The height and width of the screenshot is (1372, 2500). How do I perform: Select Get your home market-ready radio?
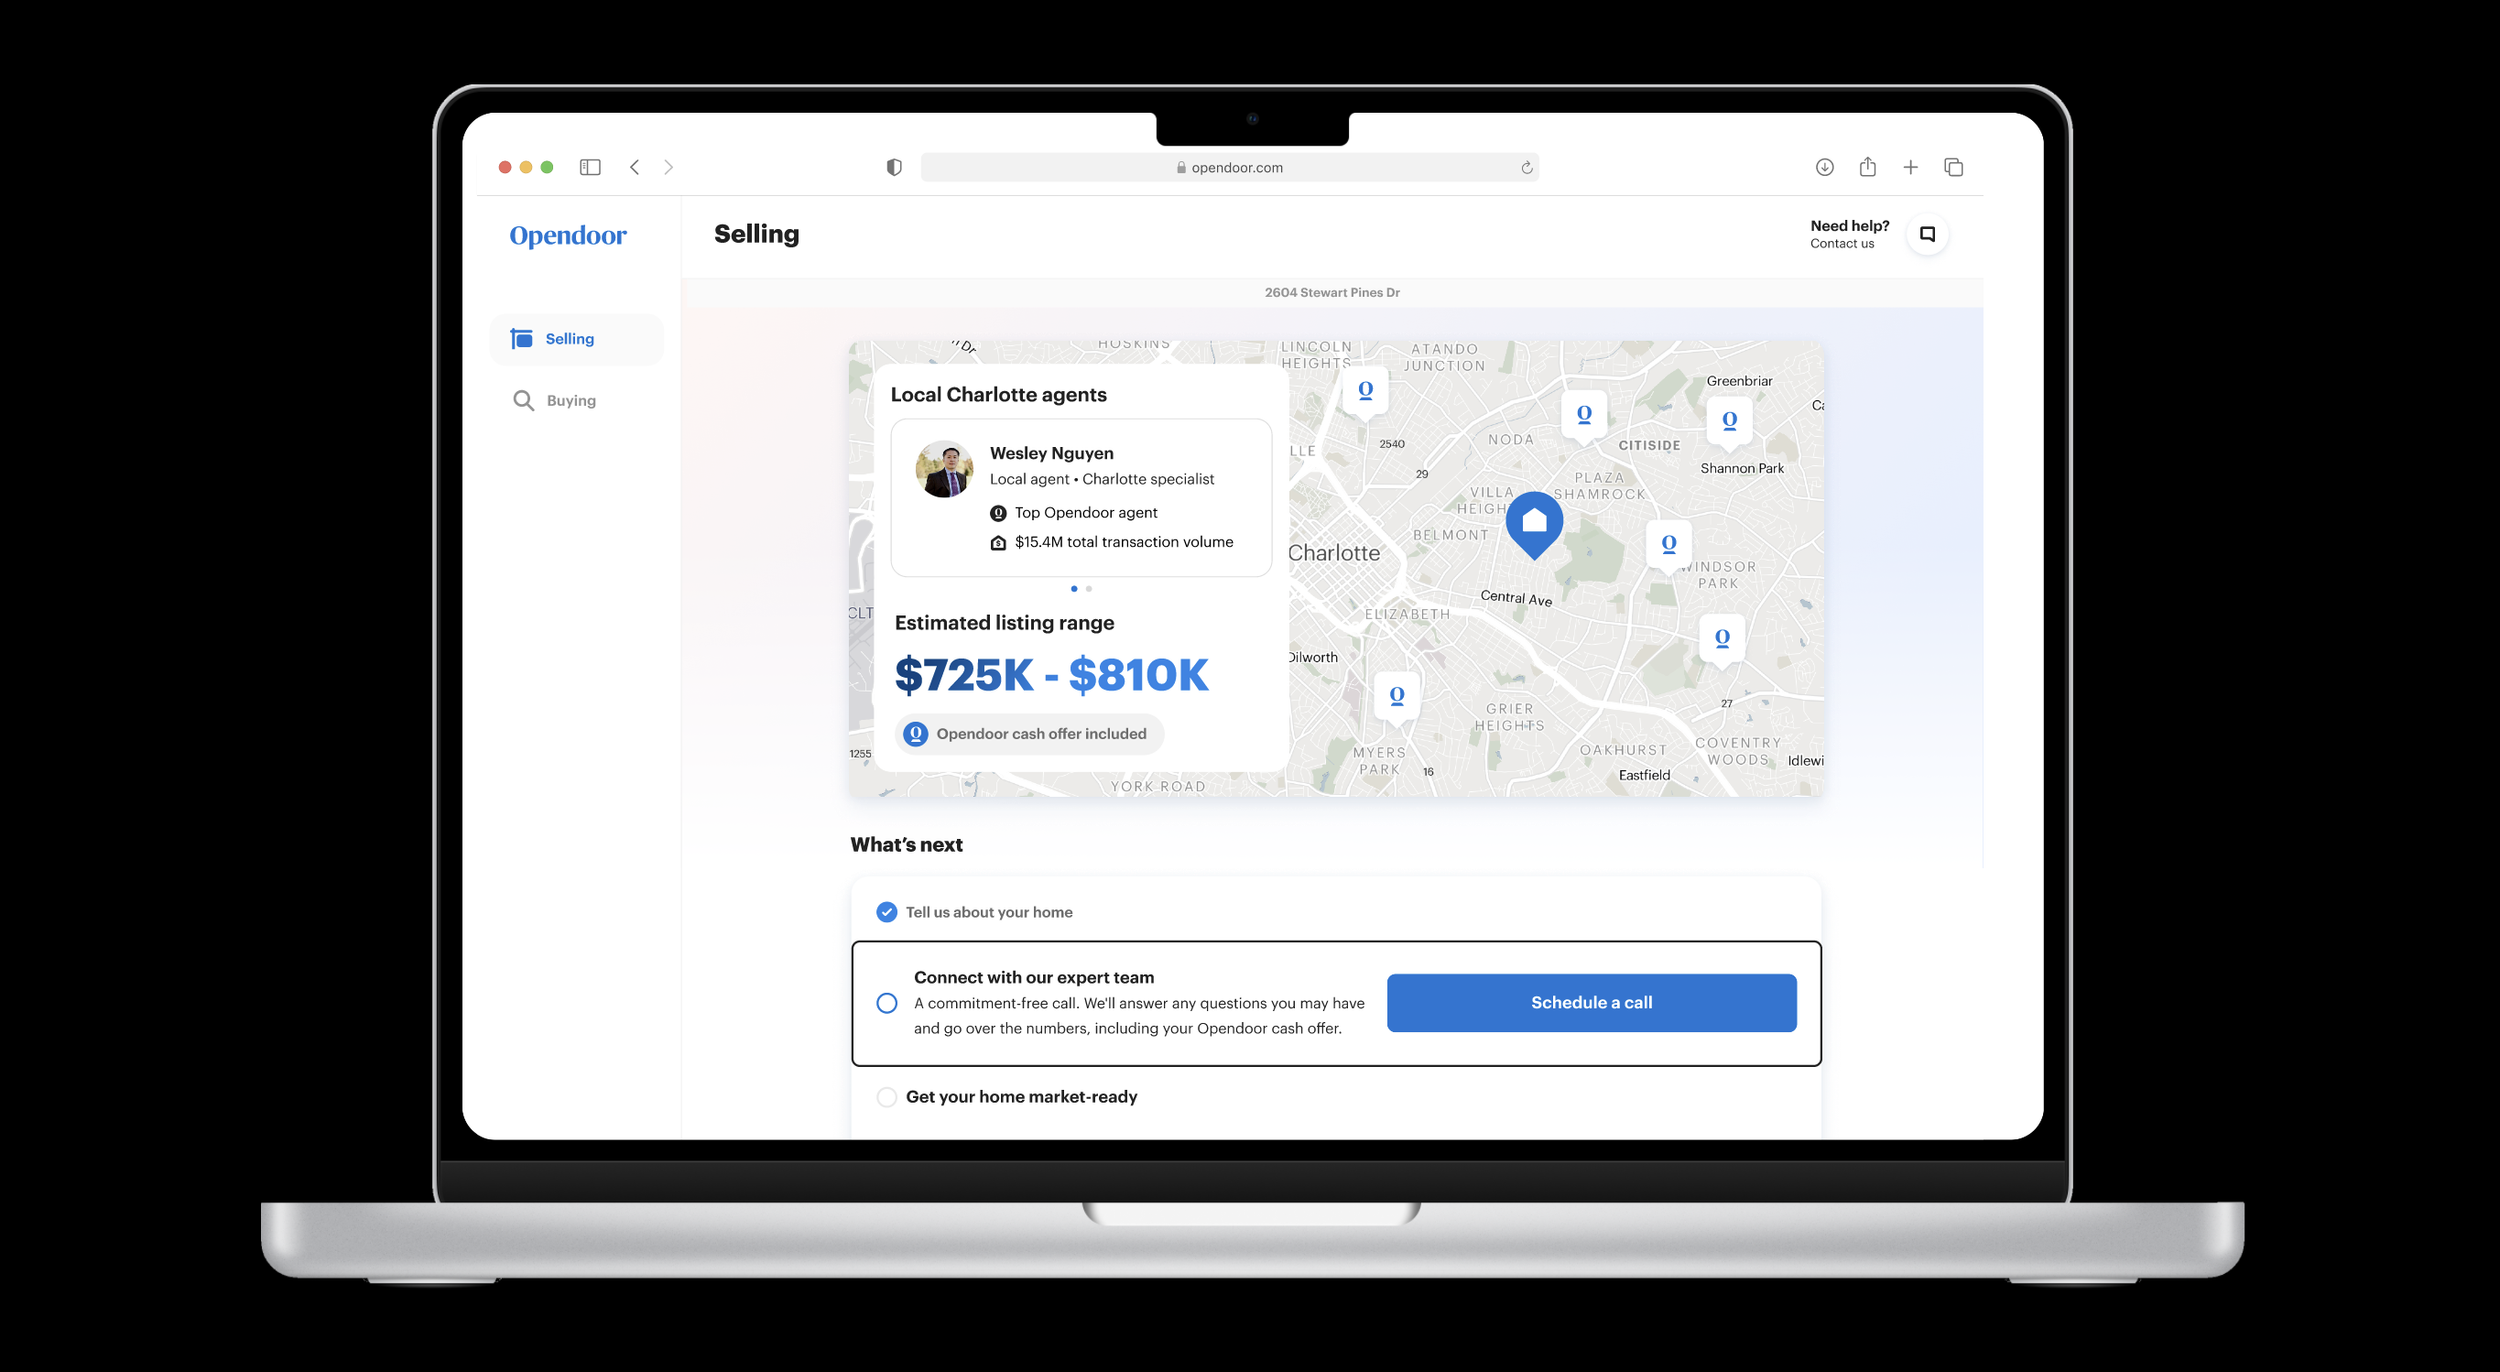[886, 1097]
